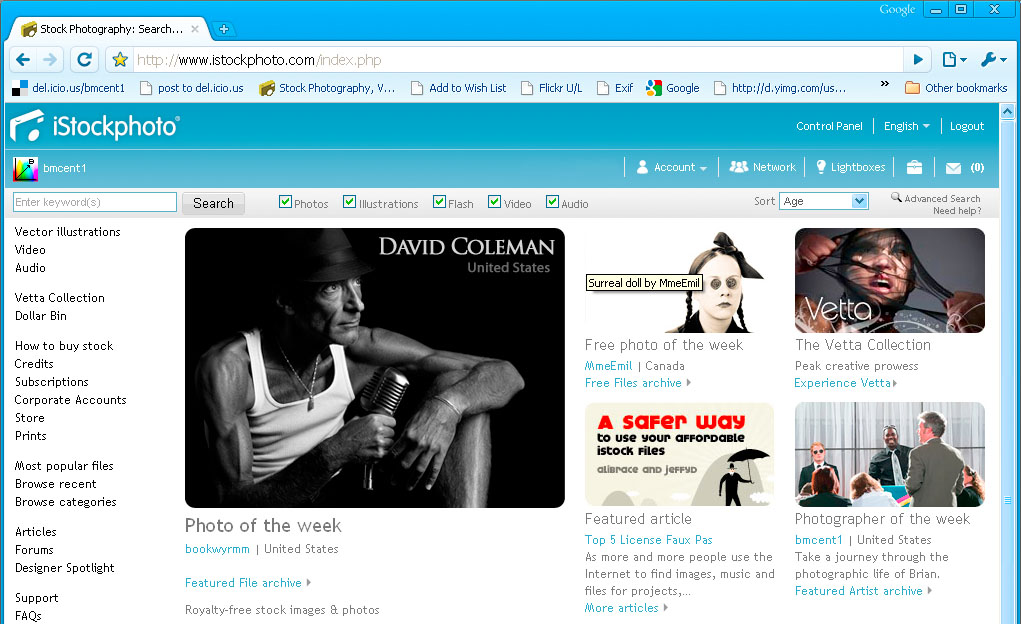Reload the page with the refresh icon
The height and width of the screenshot is (624, 1021).
84,60
